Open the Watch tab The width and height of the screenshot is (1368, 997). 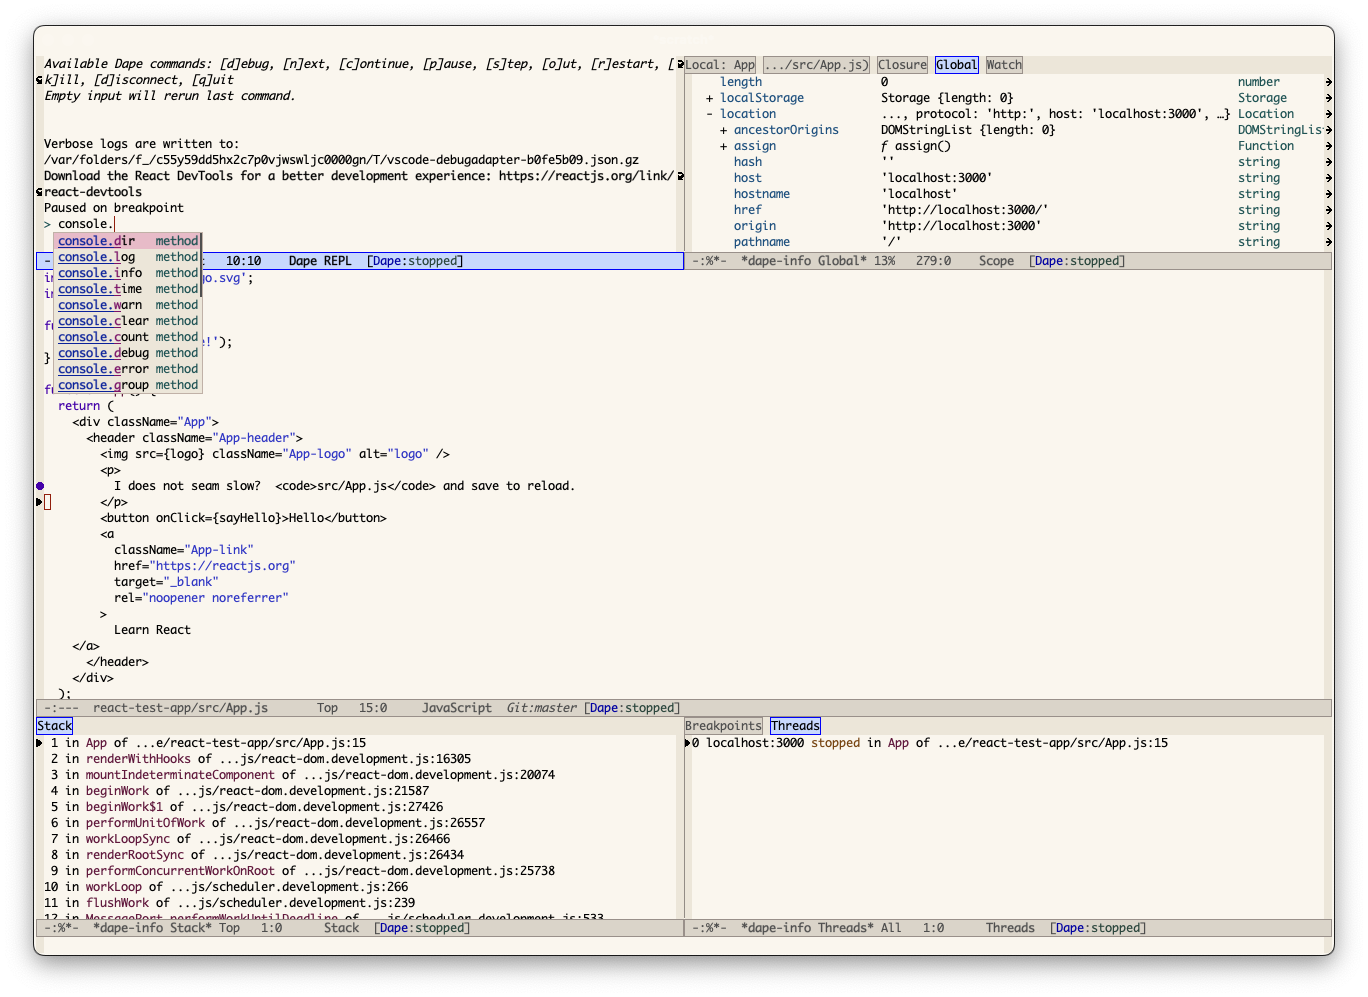[1004, 65]
